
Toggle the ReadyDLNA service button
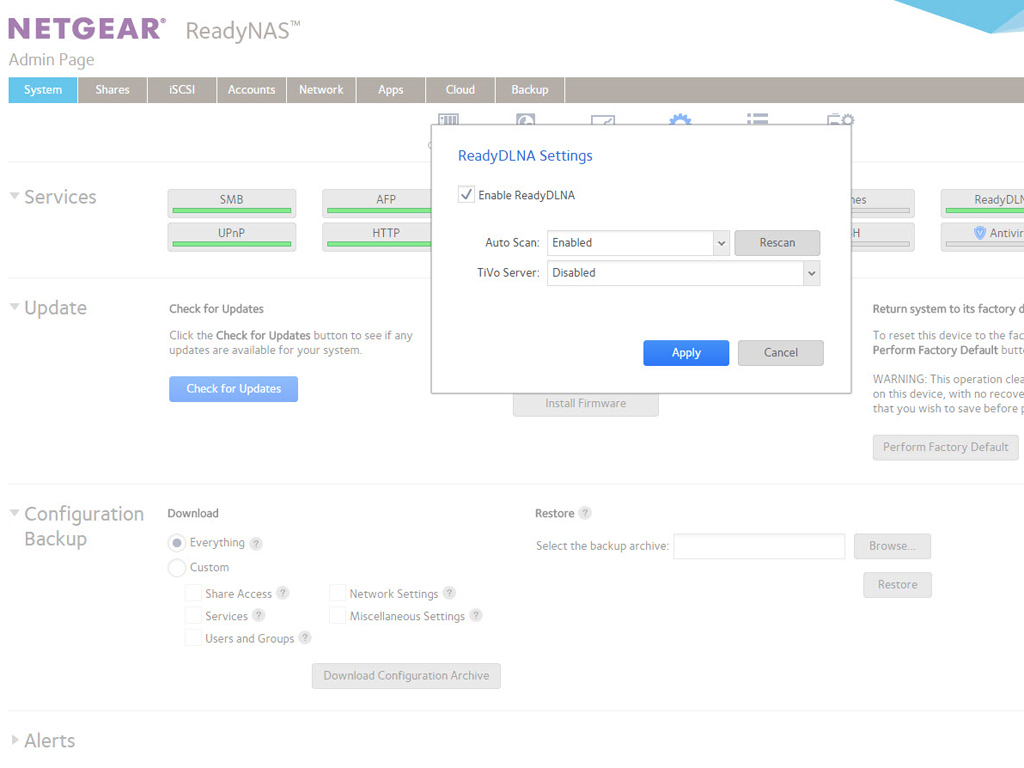982,203
